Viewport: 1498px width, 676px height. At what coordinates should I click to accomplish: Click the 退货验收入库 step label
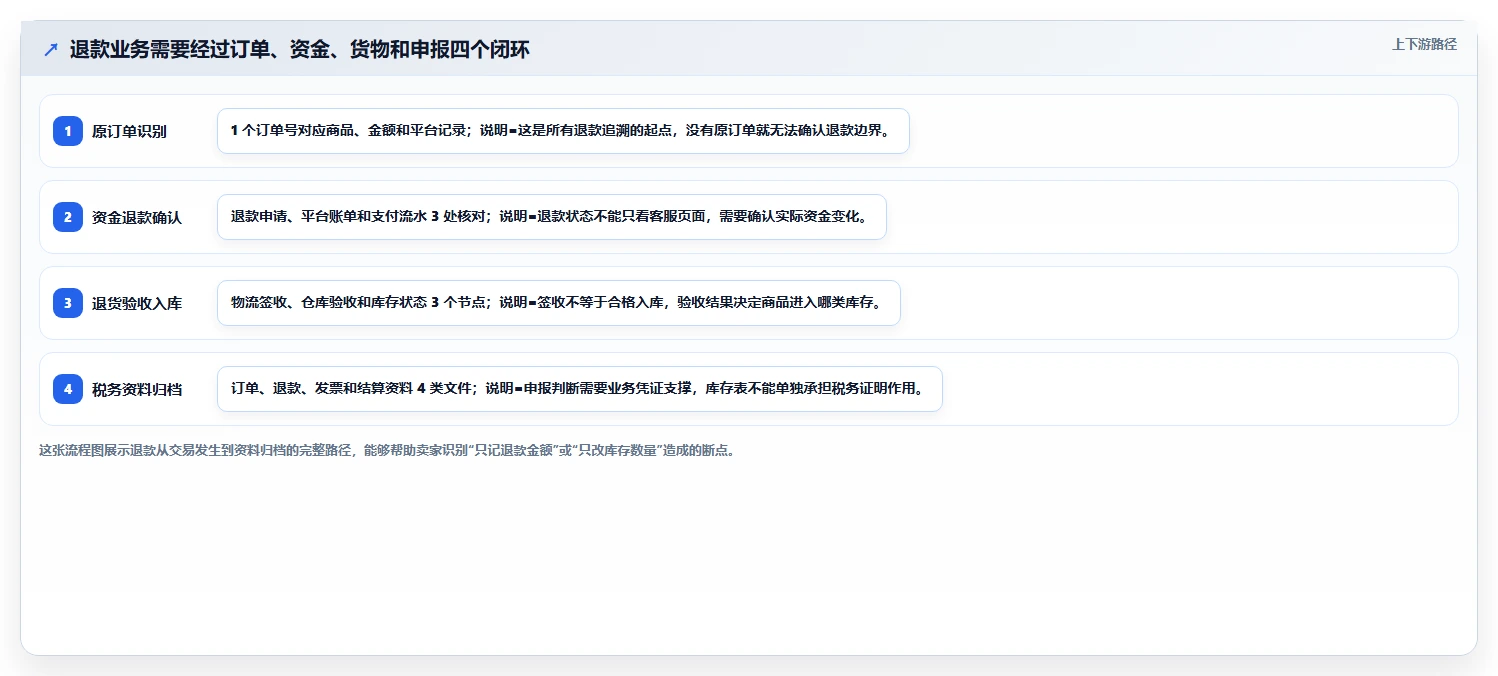pos(137,303)
